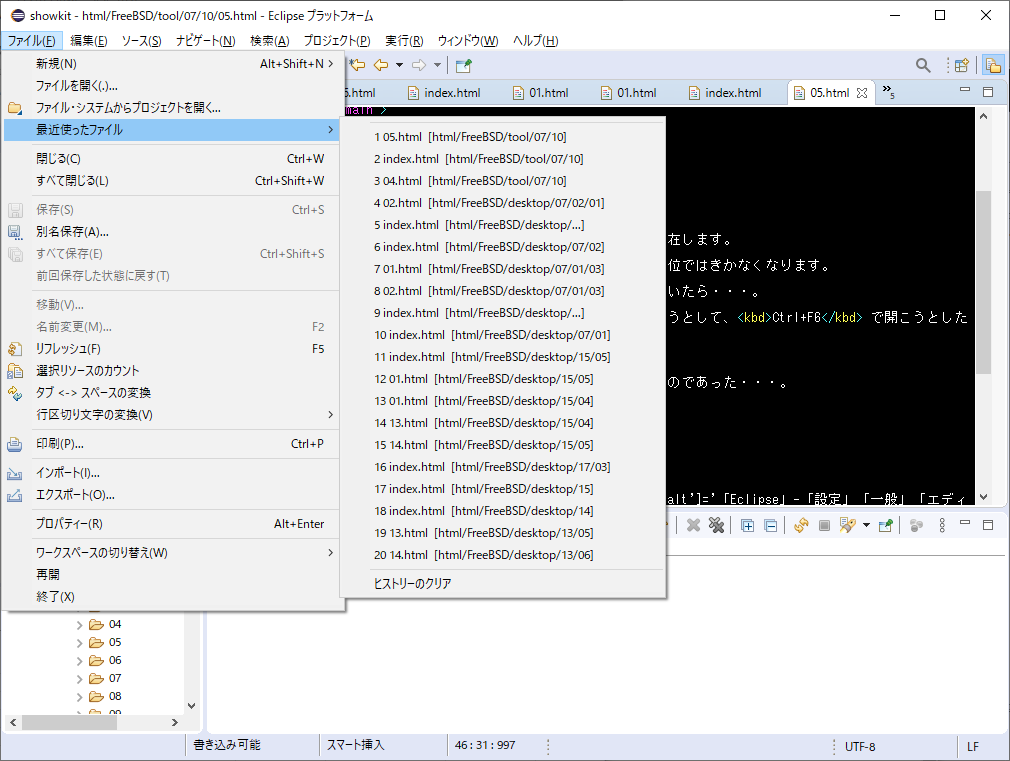Open the 編集(E) menu
The height and width of the screenshot is (761, 1010).
pos(89,41)
